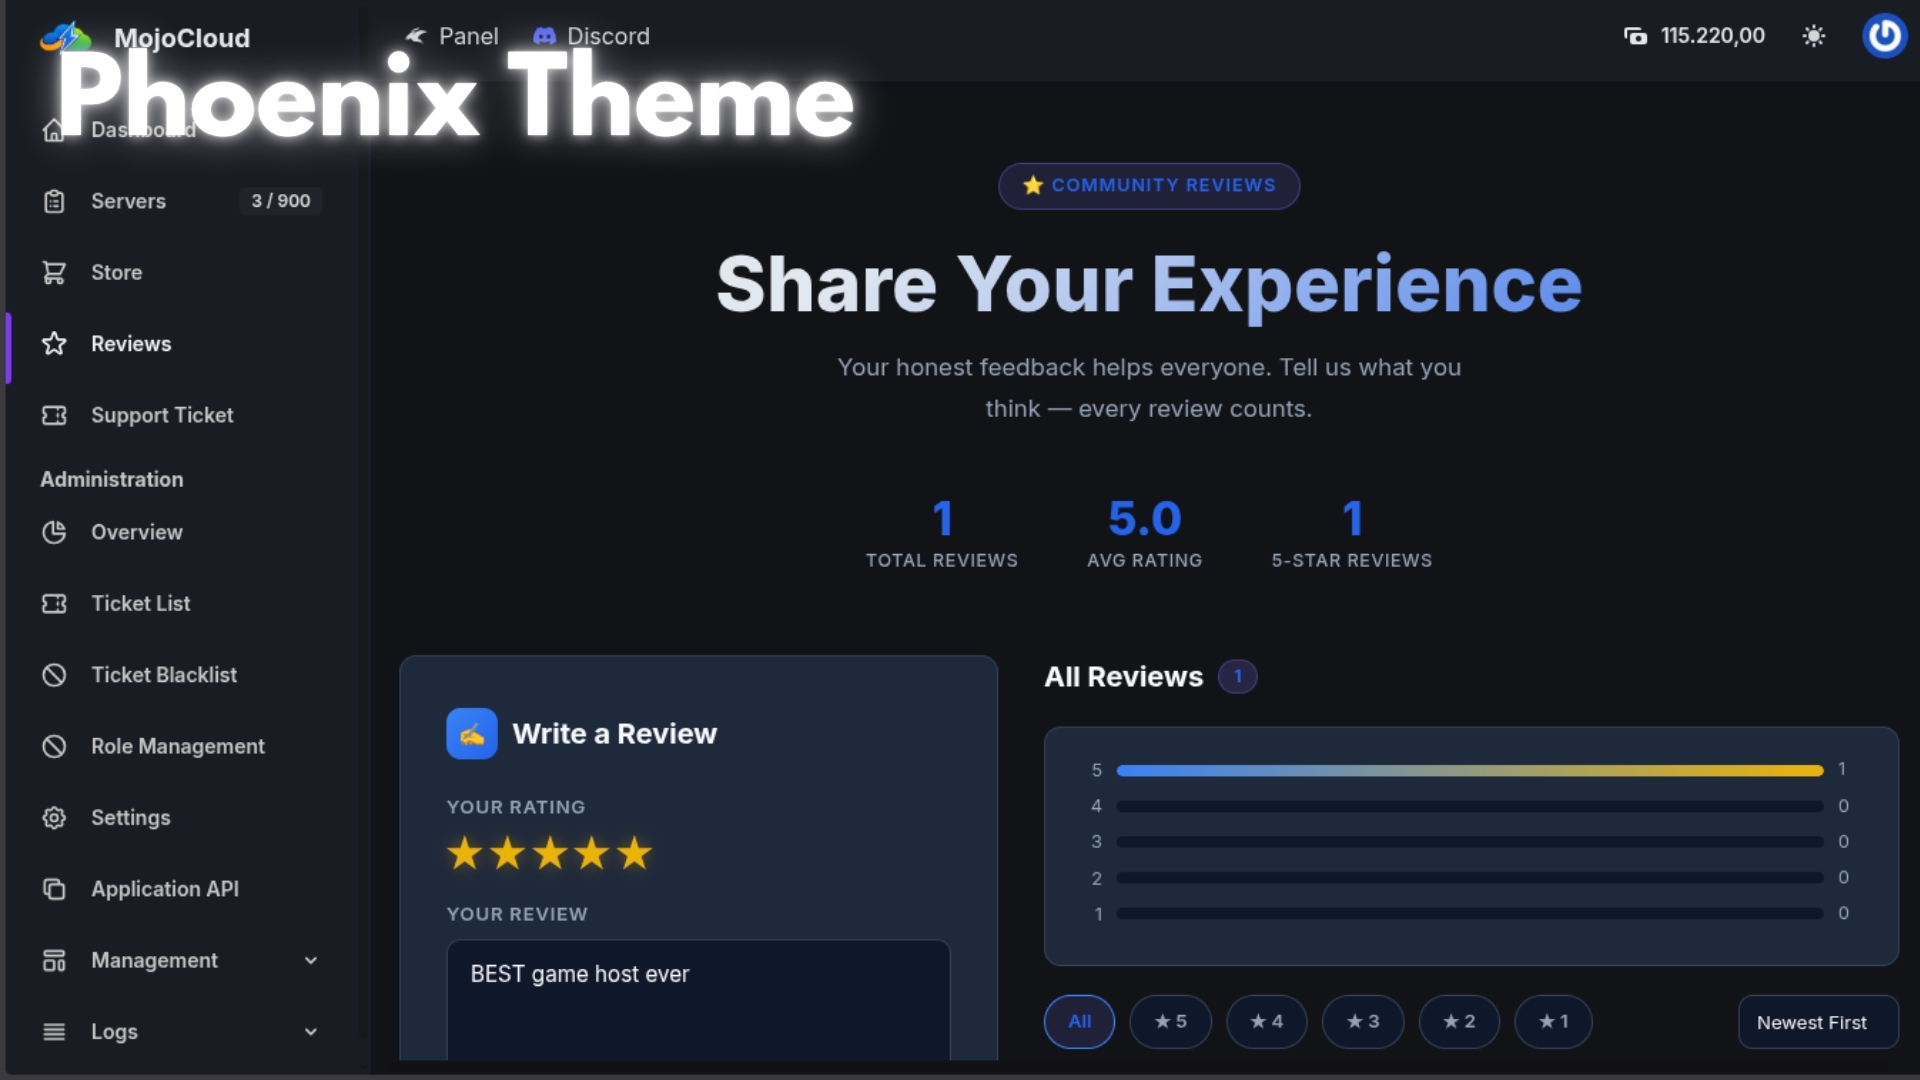The height and width of the screenshot is (1080, 1920).
Task: Click the Support Ticket icon
Action: pos(54,415)
